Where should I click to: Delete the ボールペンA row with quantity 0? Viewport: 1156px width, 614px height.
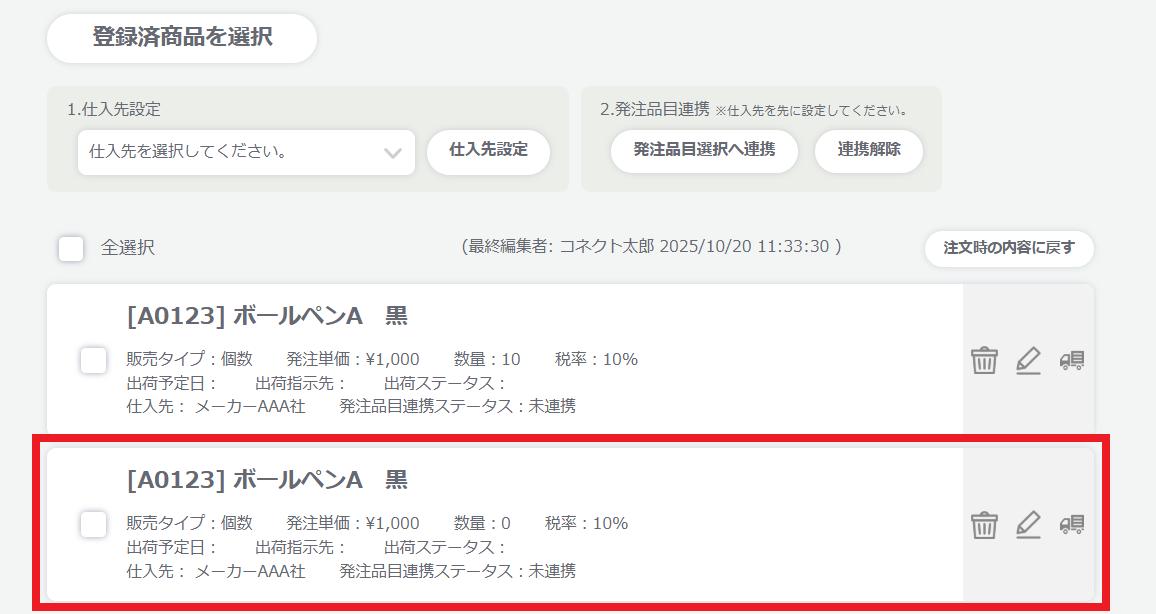coord(984,525)
